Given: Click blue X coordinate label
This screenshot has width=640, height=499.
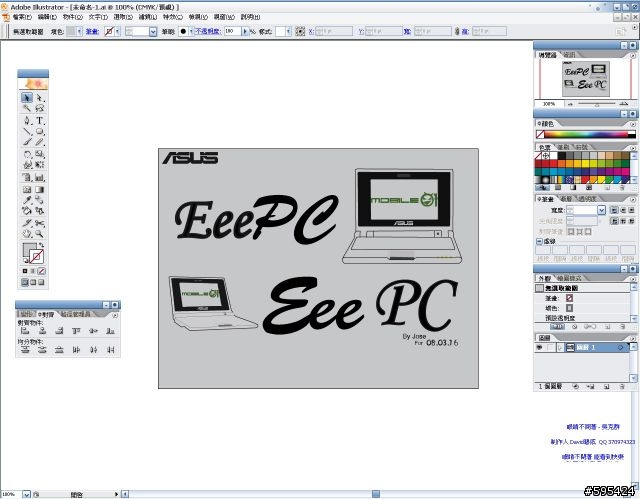Looking at the screenshot, I should (x=311, y=31).
